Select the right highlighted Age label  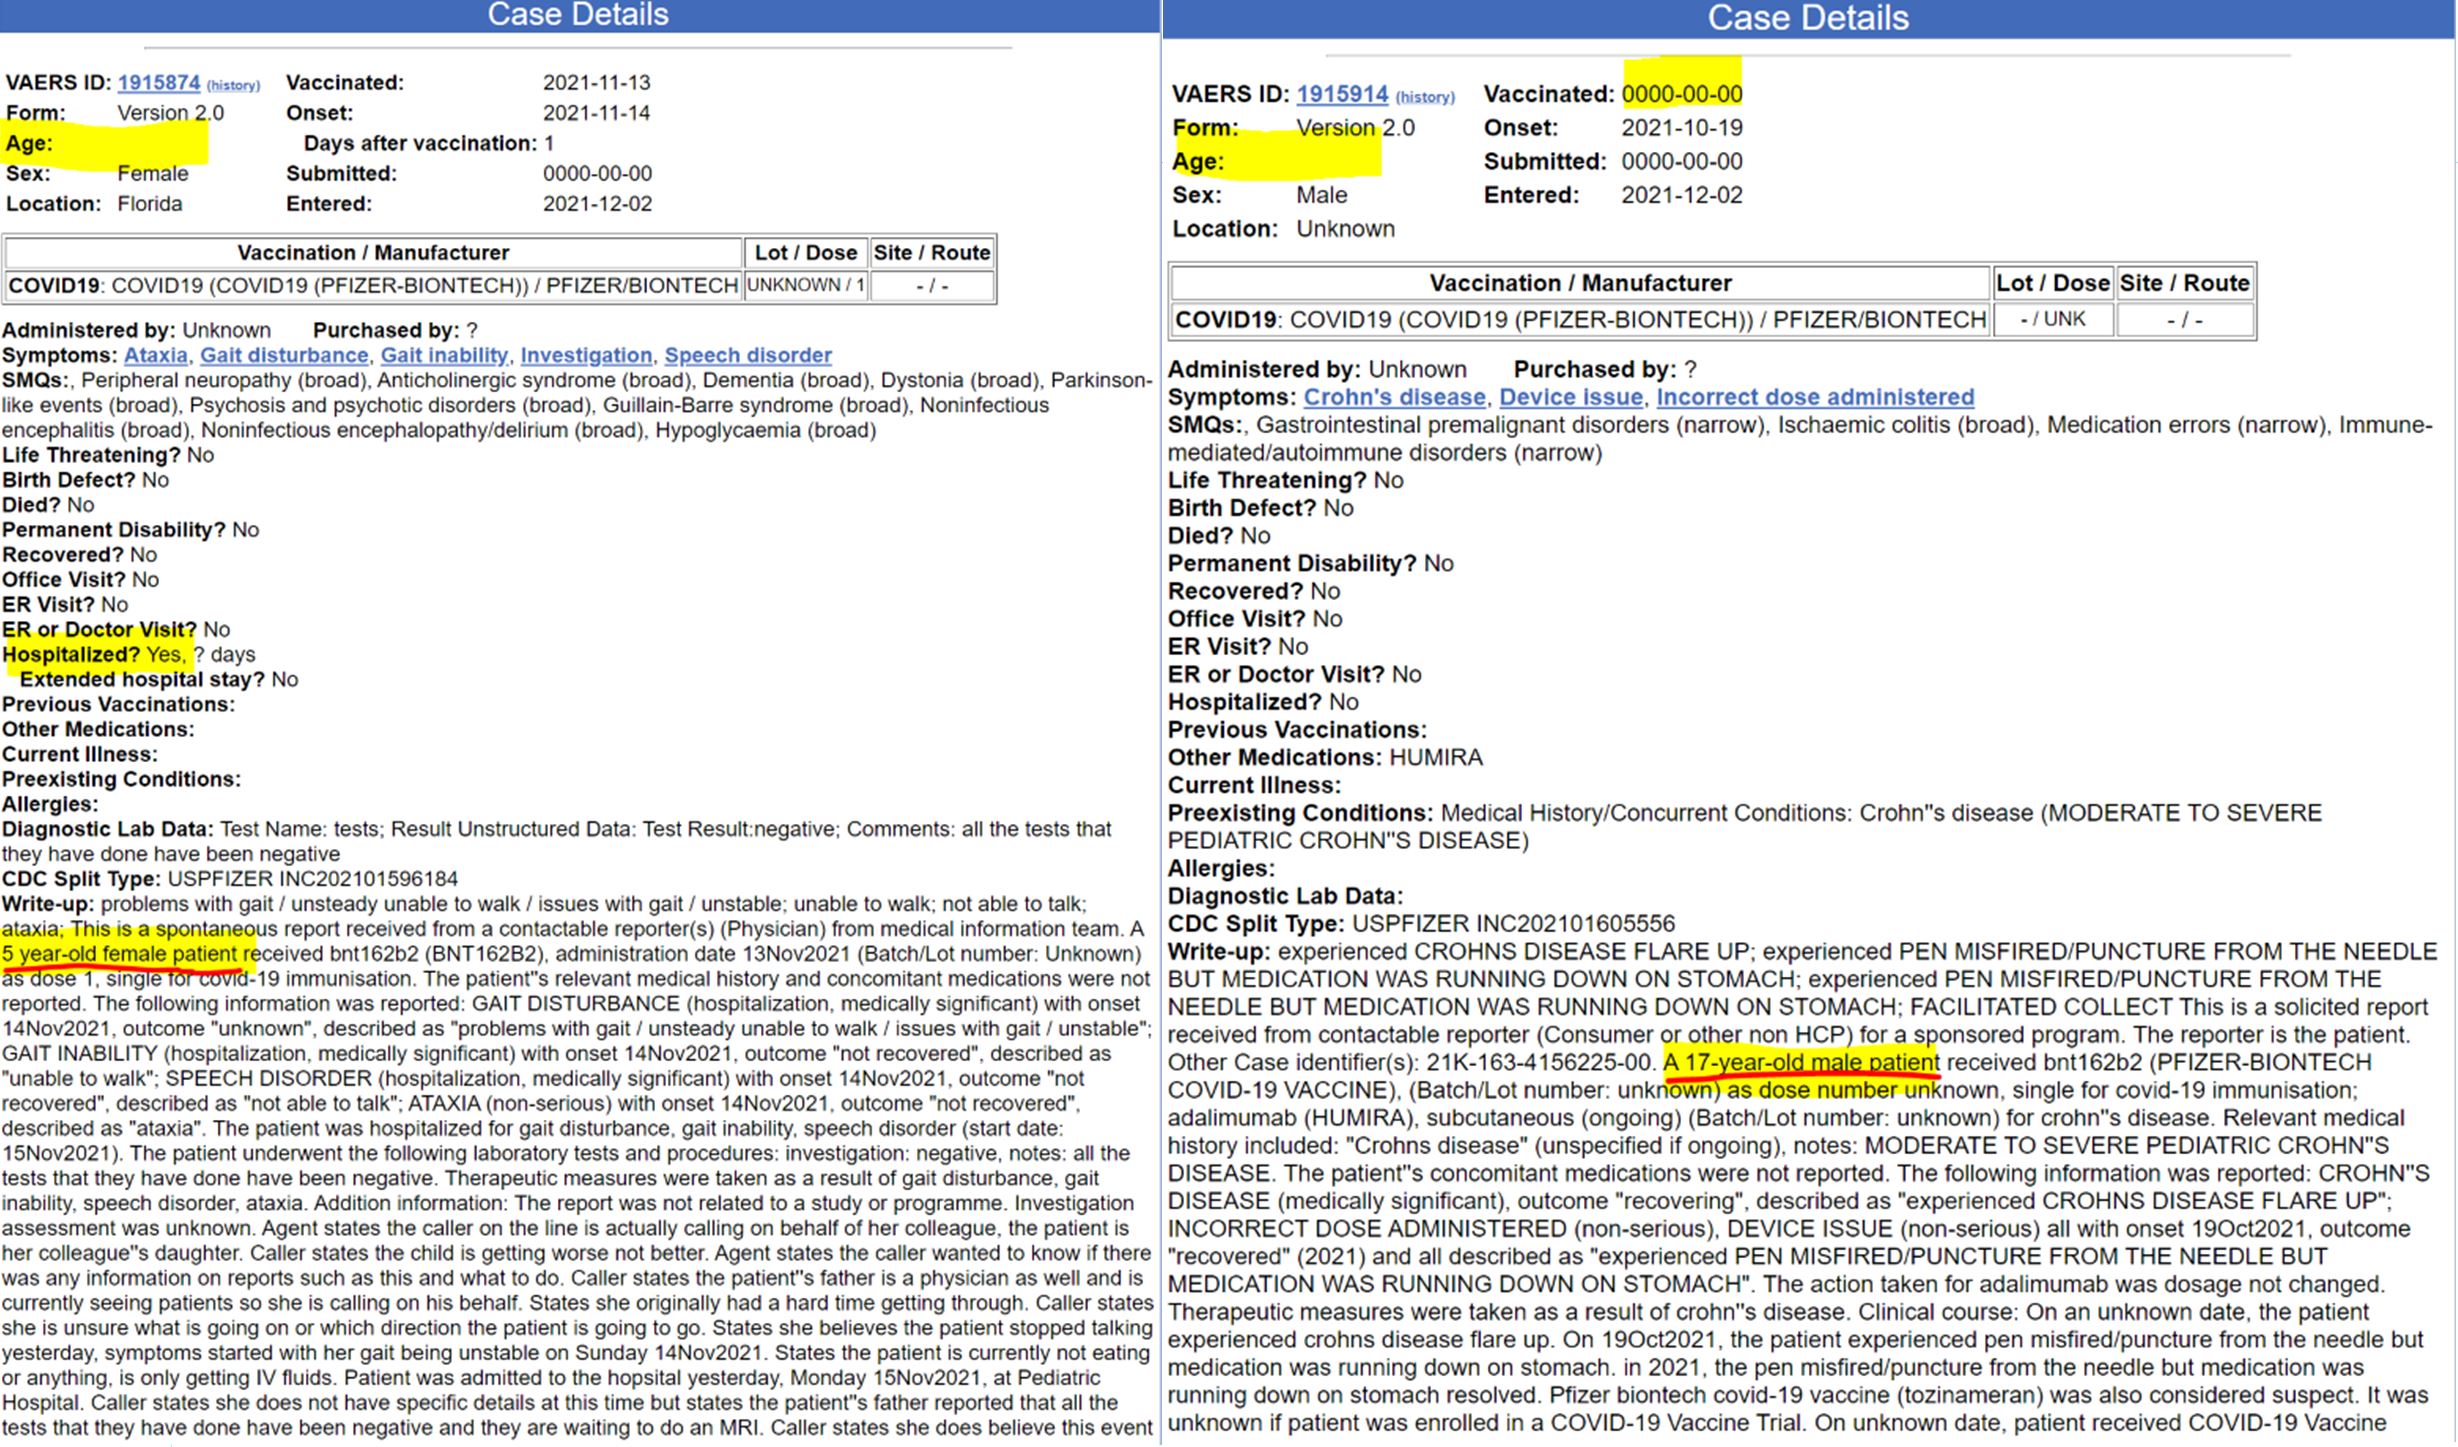pyautogui.click(x=1198, y=161)
